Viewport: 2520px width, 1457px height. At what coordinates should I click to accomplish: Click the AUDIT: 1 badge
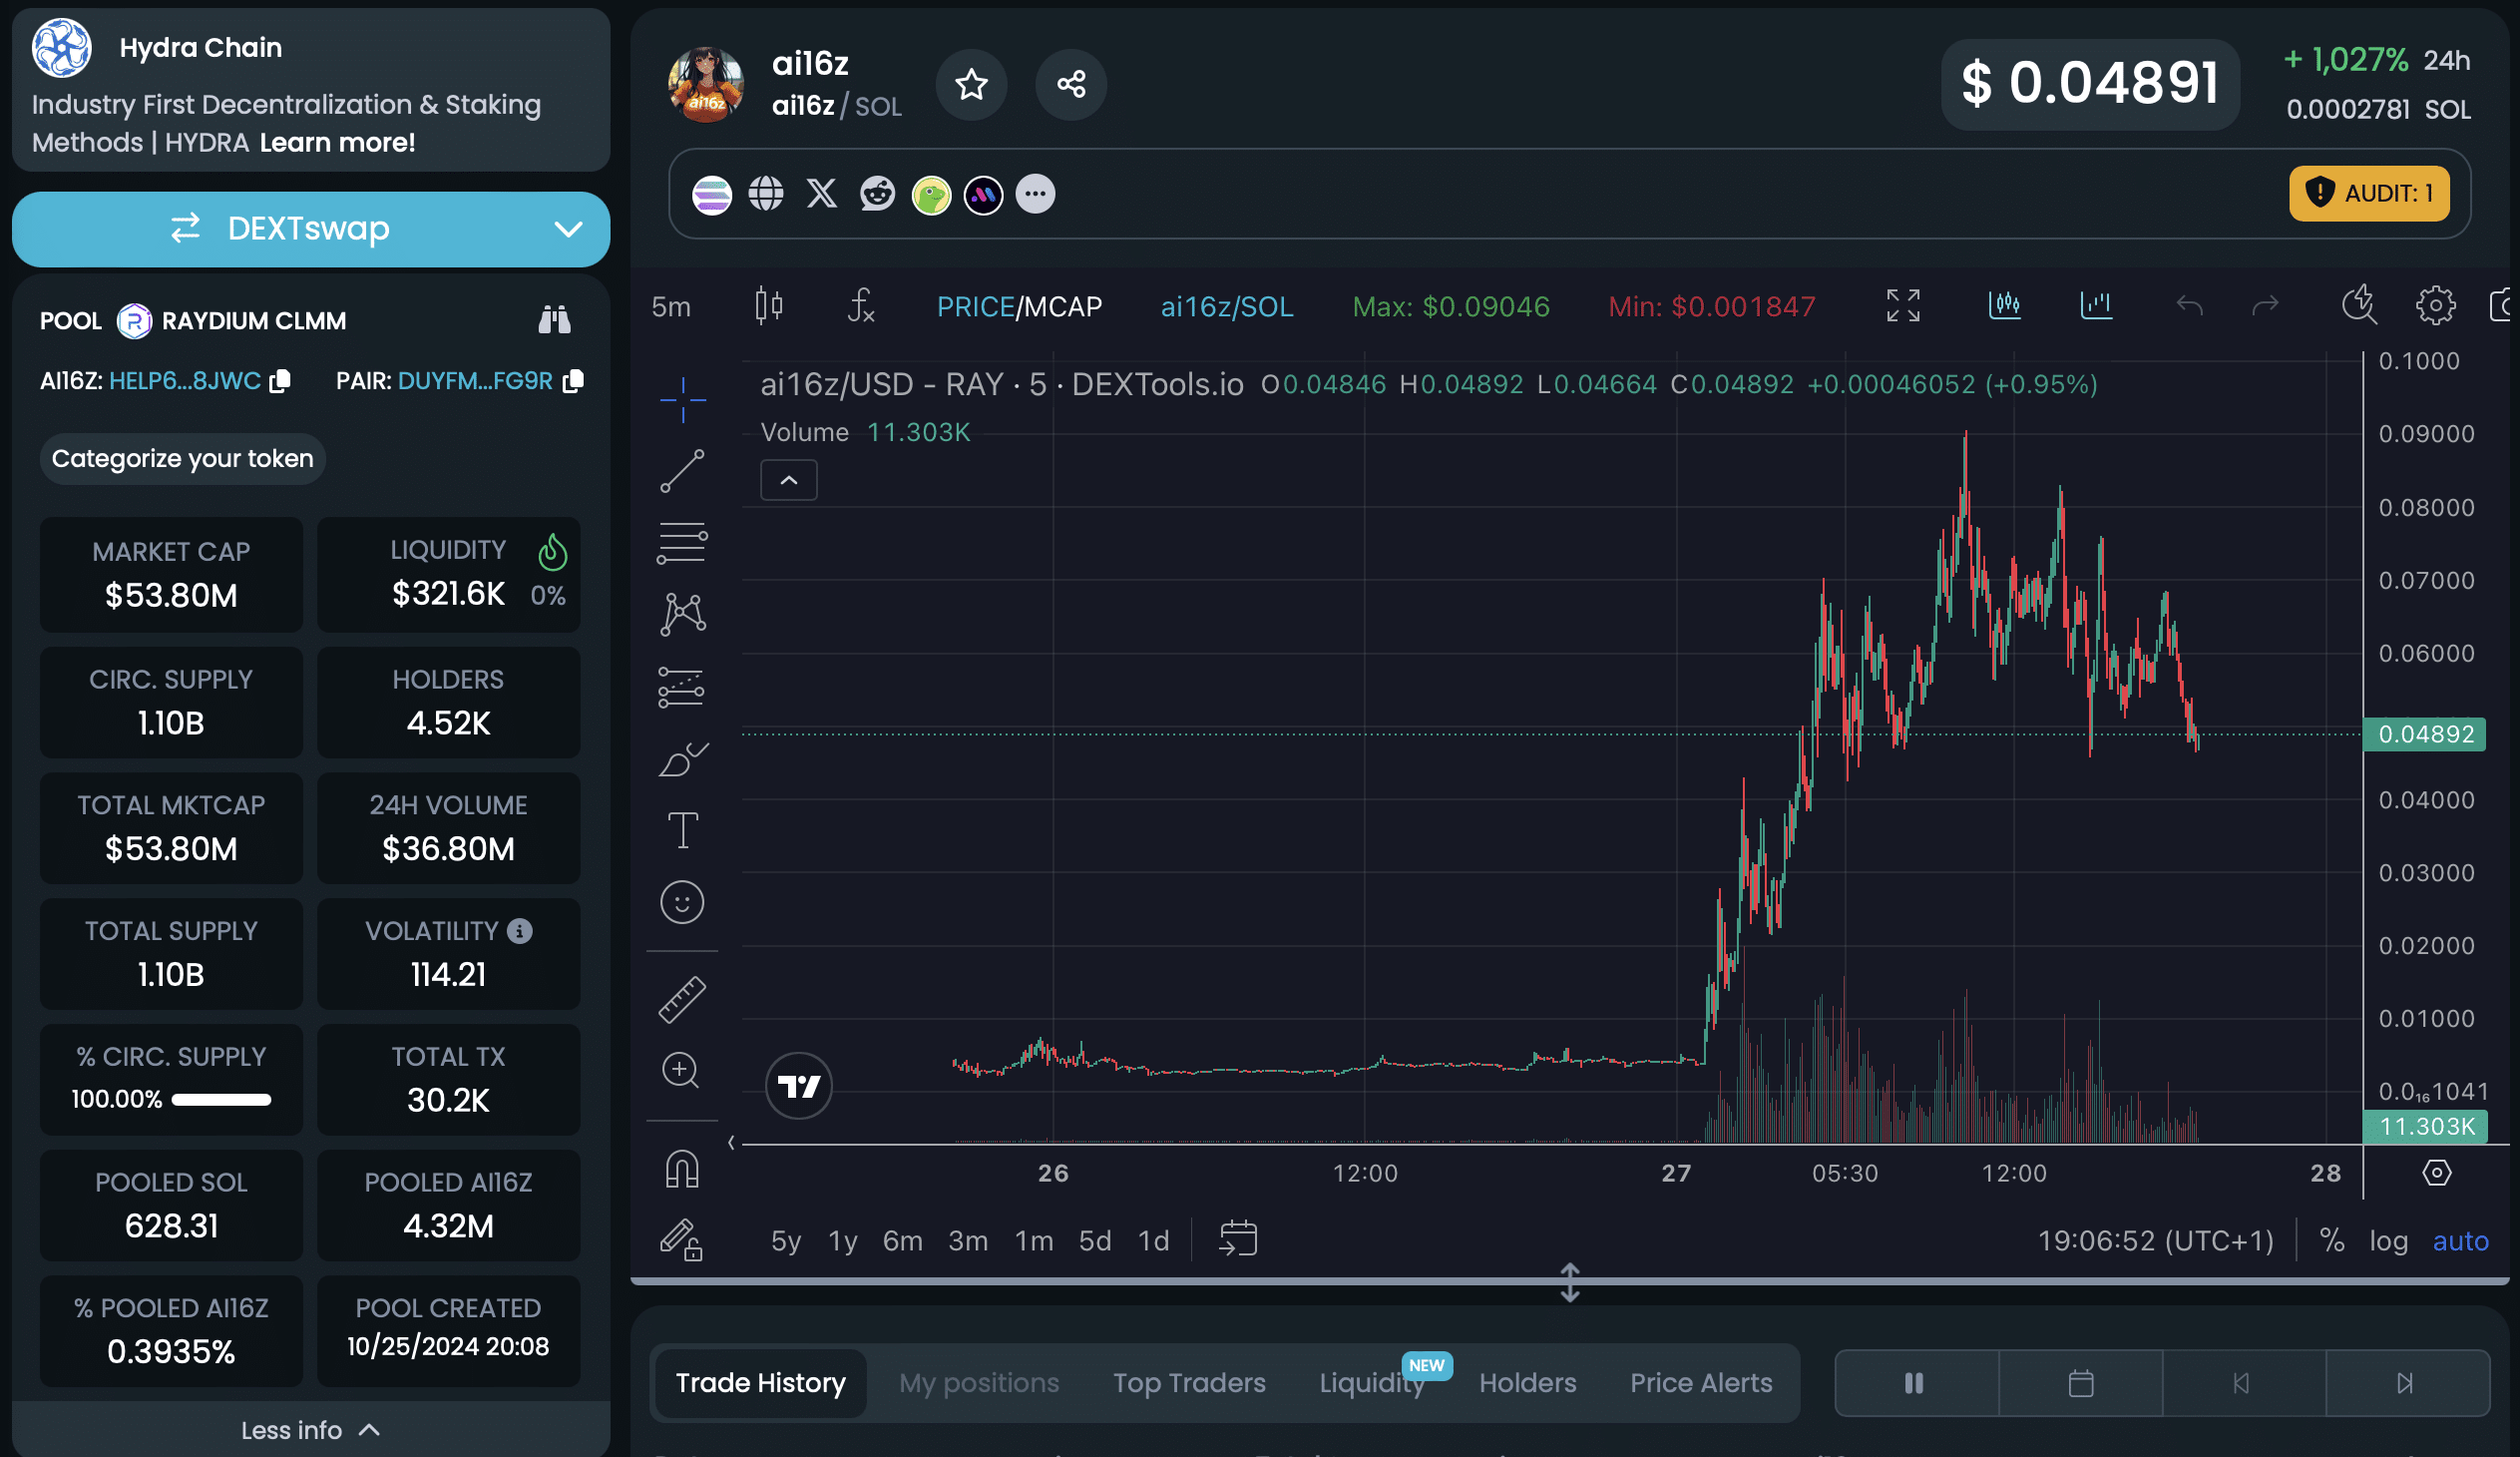point(2369,193)
